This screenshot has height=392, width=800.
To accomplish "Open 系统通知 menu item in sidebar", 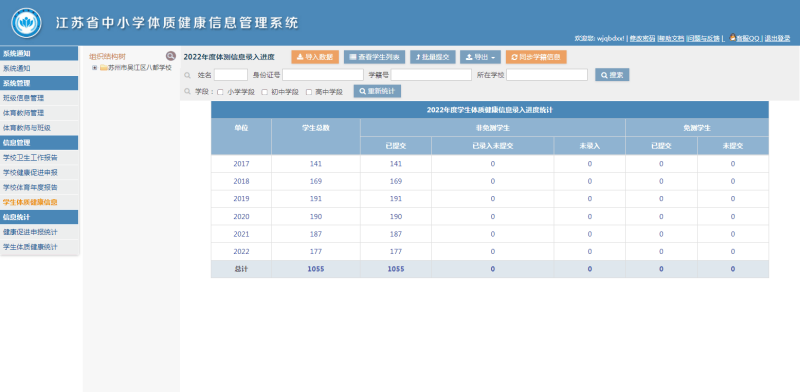I will click(x=39, y=68).
